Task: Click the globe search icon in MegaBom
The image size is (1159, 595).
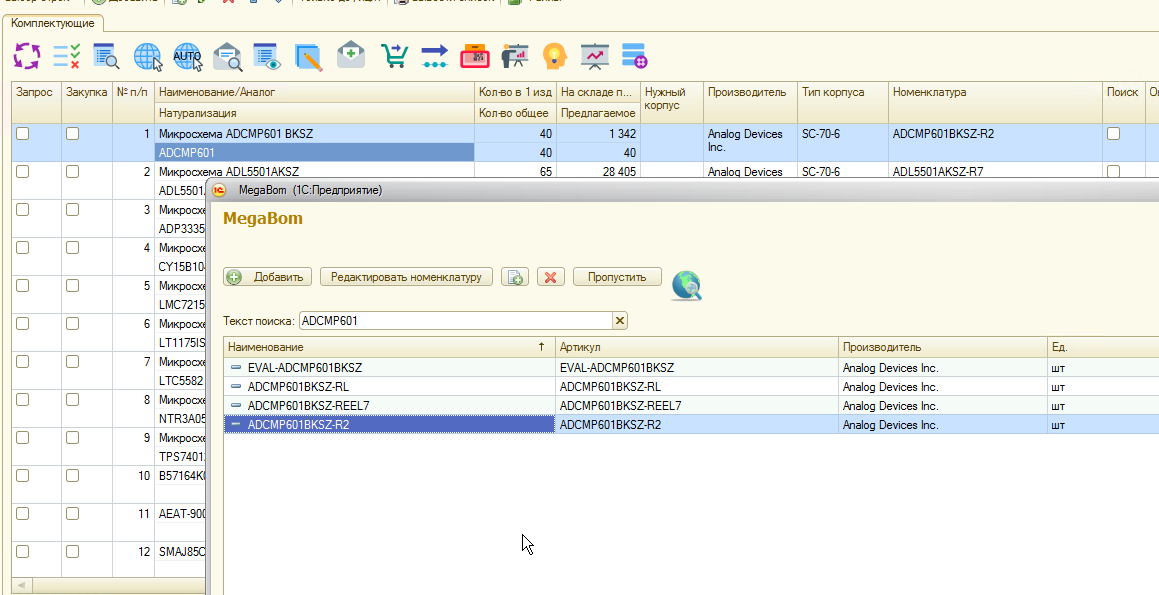Action: [687, 286]
